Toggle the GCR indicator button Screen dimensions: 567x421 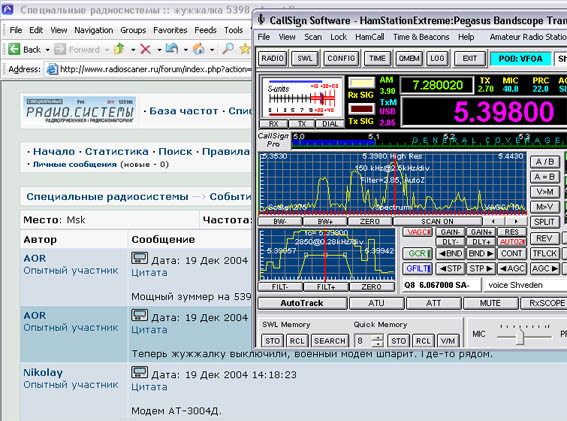417,253
